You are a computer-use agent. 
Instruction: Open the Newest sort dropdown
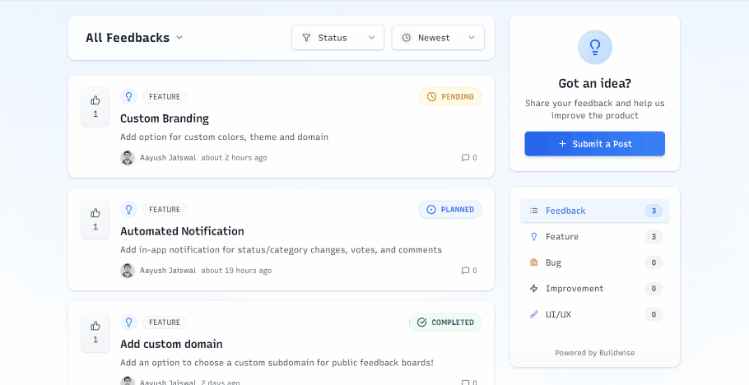tap(438, 38)
